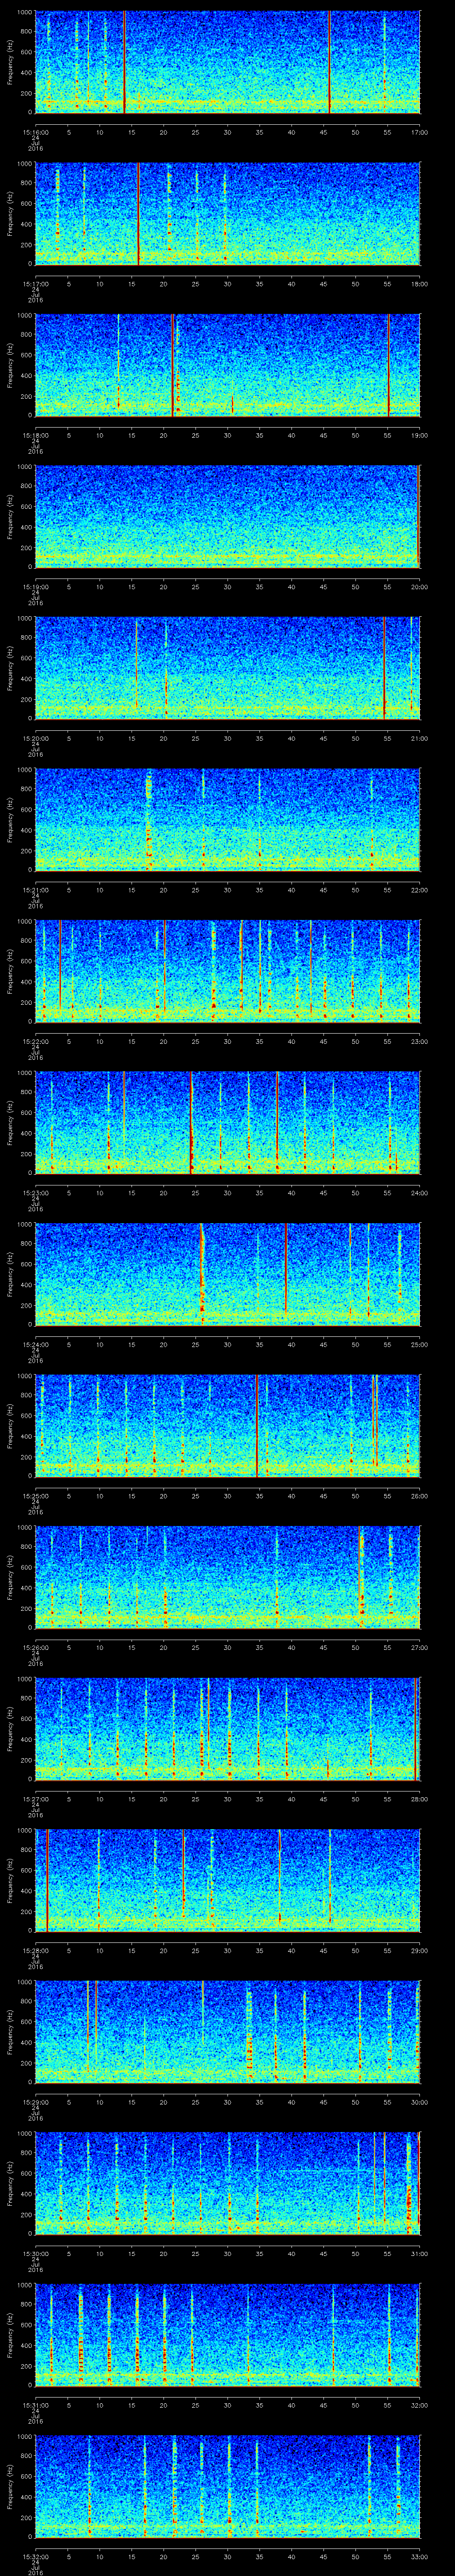The height and width of the screenshot is (2576, 455).
Task: Click the 15:19:00 start time label
Action: click(x=36, y=587)
